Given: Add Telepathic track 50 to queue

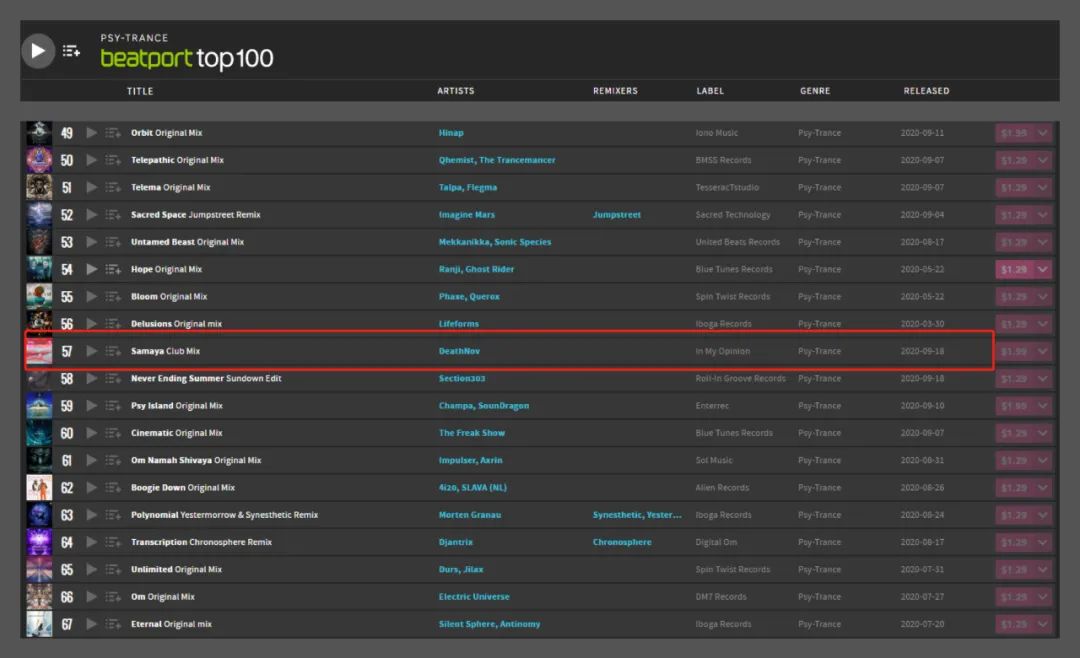Looking at the screenshot, I should (113, 160).
